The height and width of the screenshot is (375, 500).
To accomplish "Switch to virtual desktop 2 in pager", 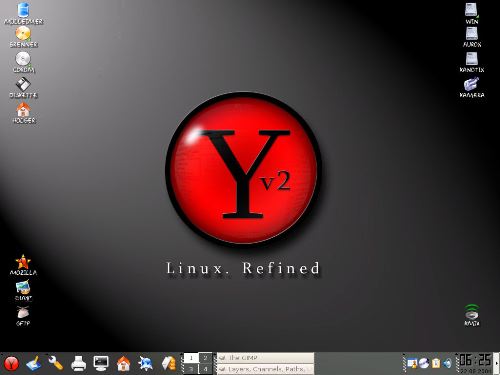I will pyautogui.click(x=205, y=358).
